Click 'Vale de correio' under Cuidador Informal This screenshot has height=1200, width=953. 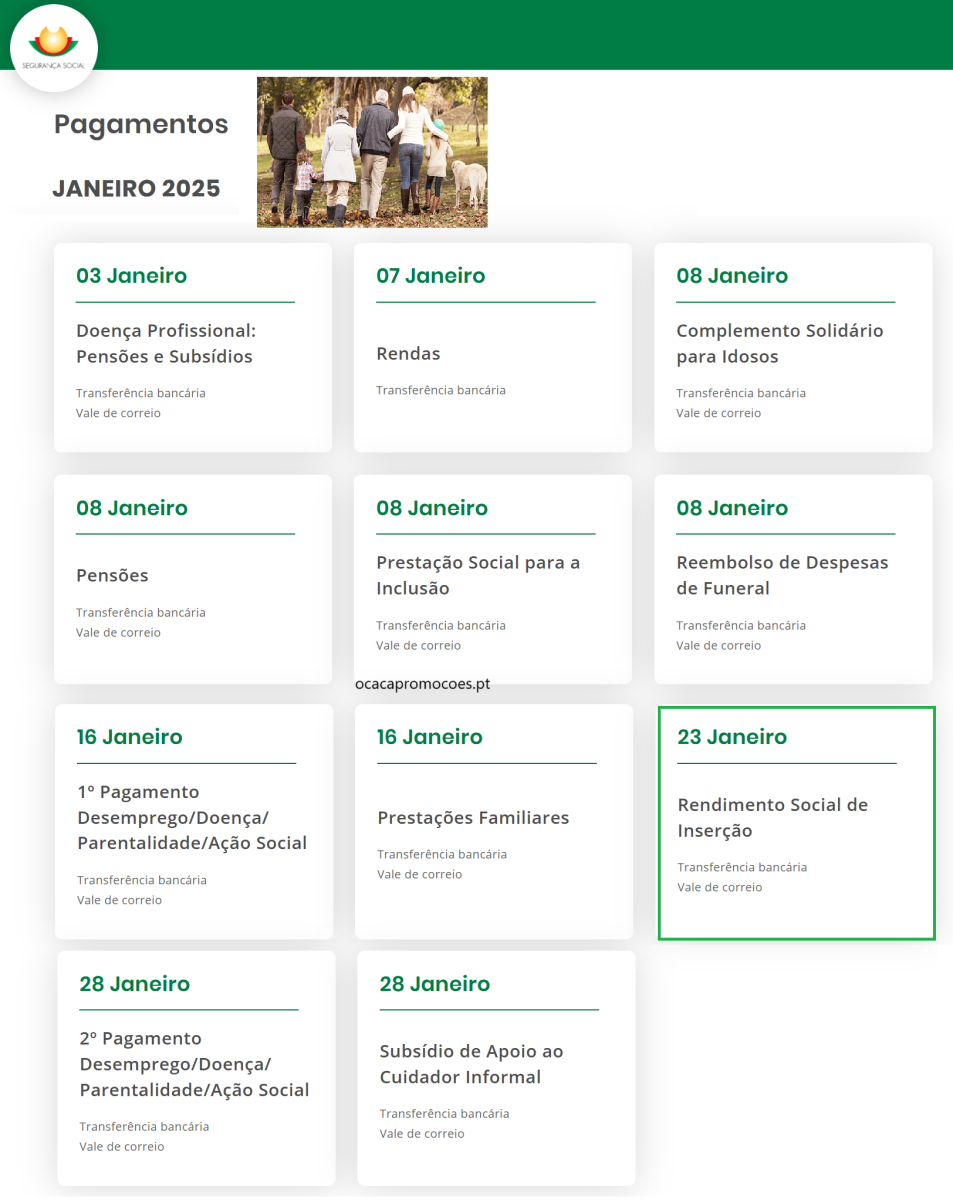pos(421,1133)
